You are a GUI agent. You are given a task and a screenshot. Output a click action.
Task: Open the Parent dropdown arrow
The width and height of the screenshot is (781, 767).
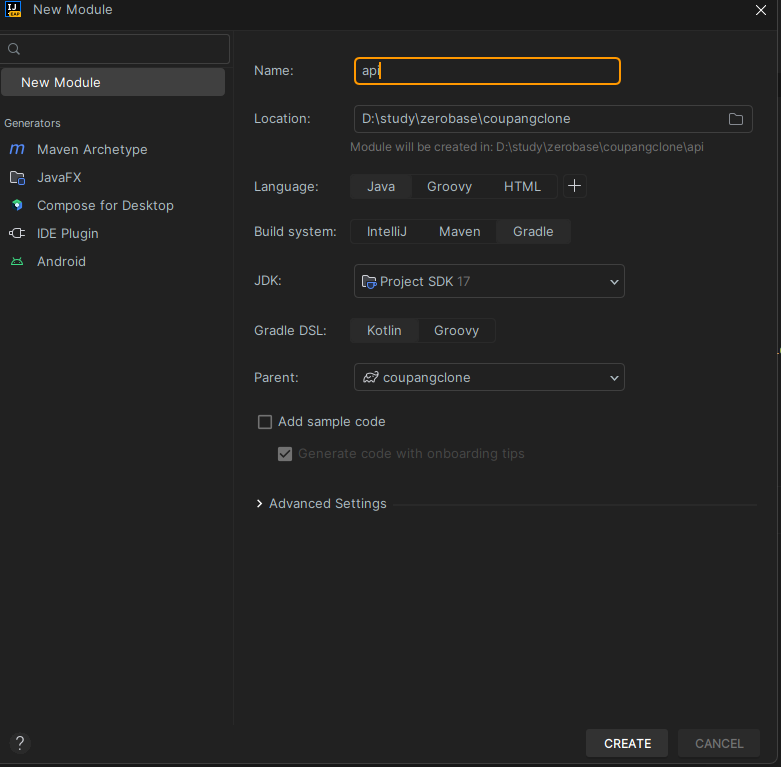tap(614, 378)
